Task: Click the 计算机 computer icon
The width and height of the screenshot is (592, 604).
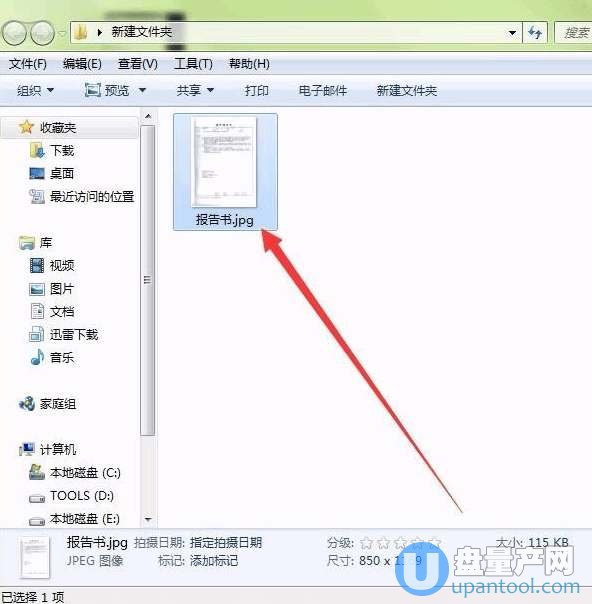Action: coord(27,449)
